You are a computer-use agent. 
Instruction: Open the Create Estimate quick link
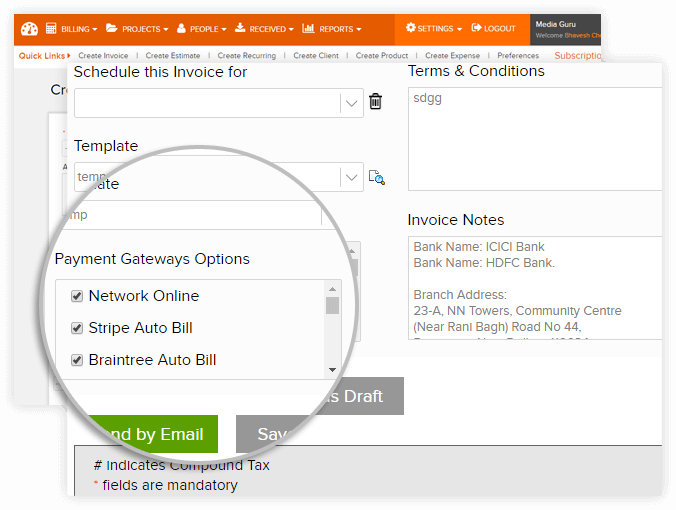(173, 56)
